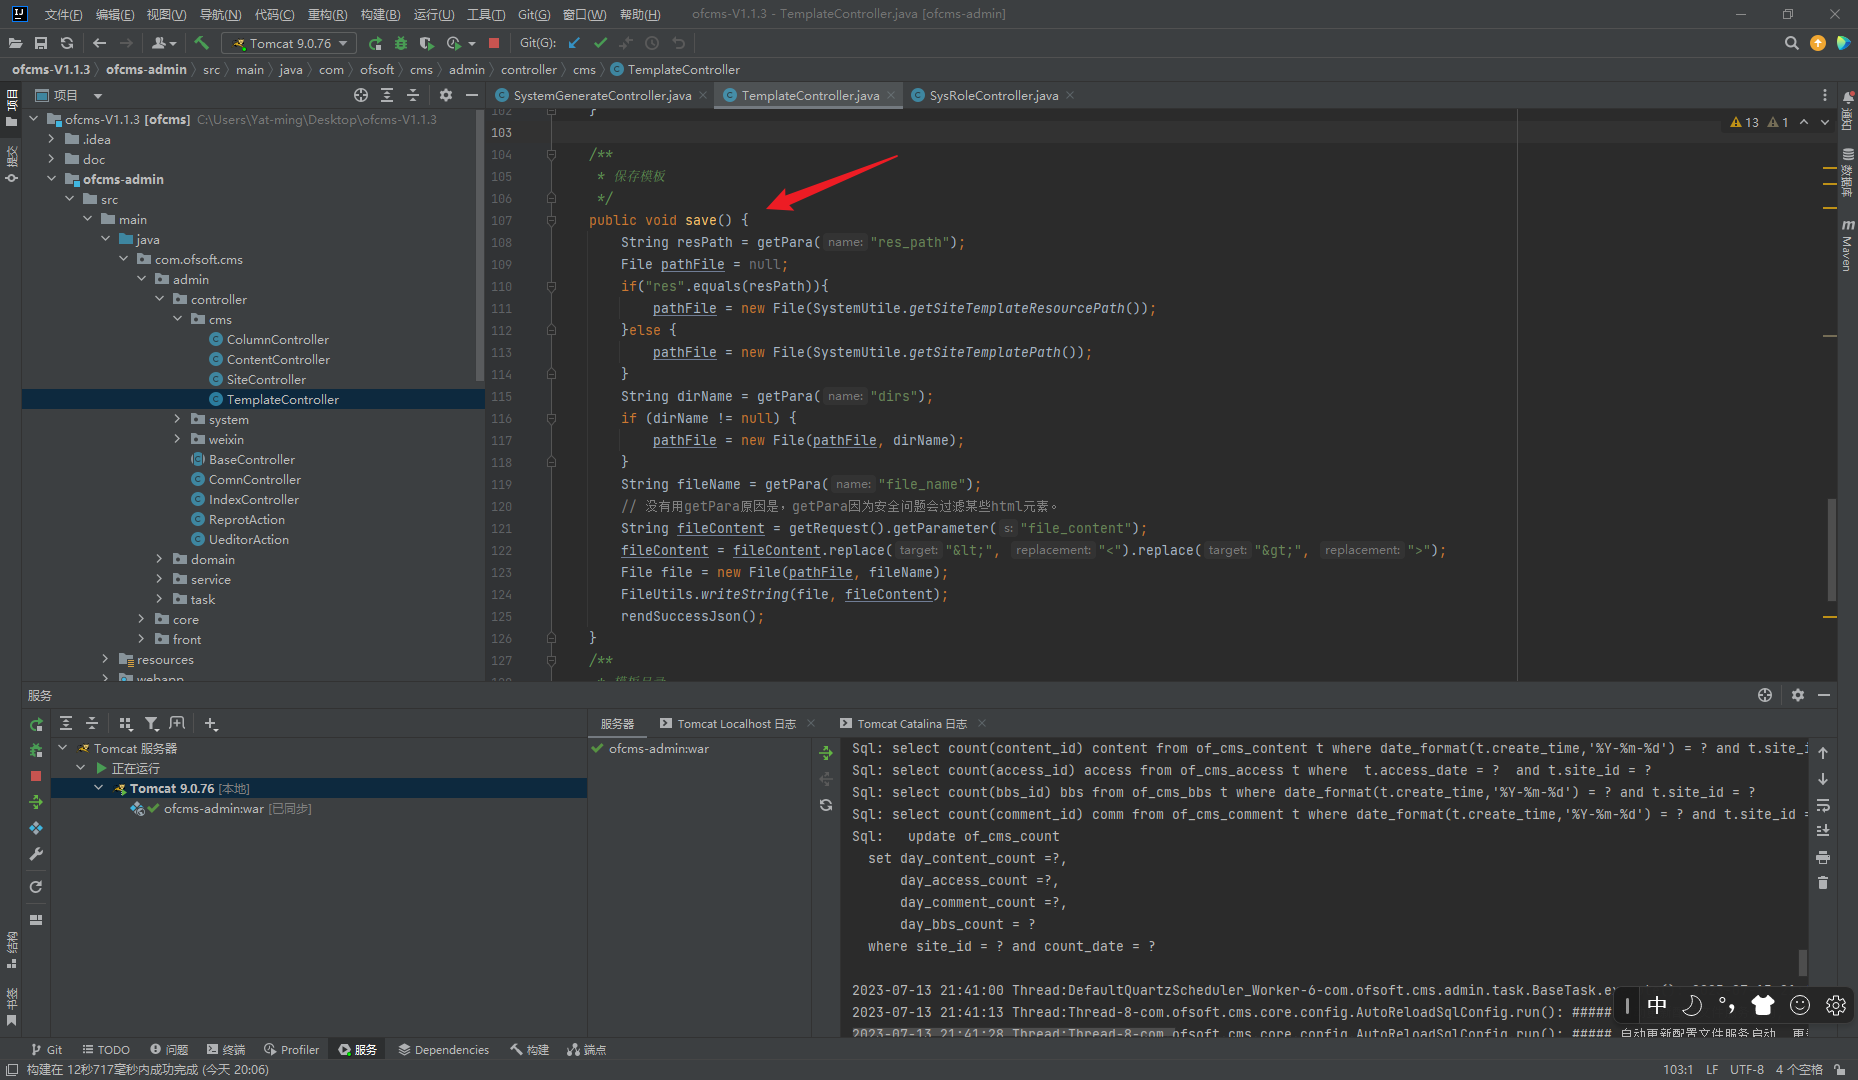Rerun the server using the restart icon in Services
This screenshot has height=1080, width=1858.
(36, 723)
